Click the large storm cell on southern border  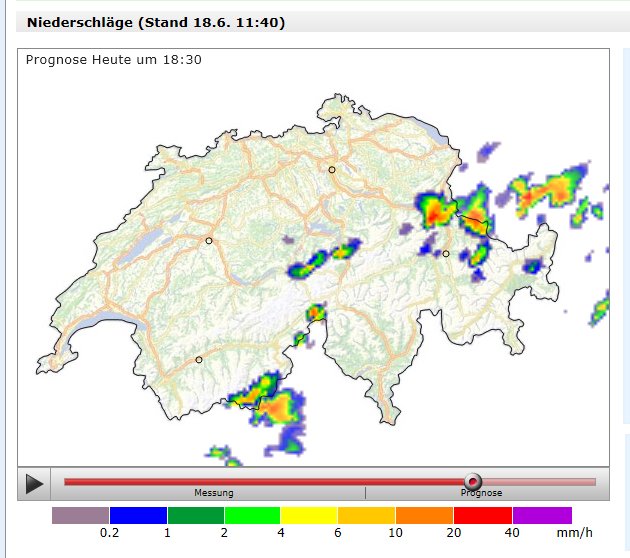[270, 400]
